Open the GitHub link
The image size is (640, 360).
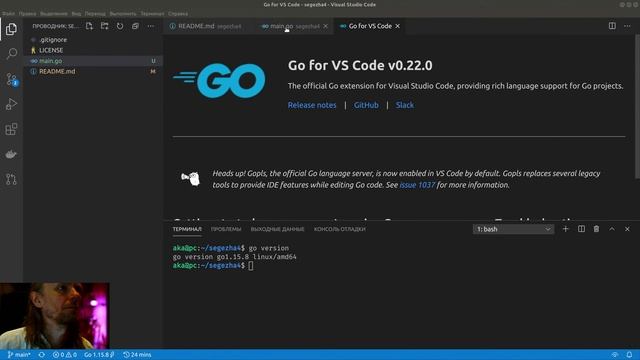[x=366, y=105]
